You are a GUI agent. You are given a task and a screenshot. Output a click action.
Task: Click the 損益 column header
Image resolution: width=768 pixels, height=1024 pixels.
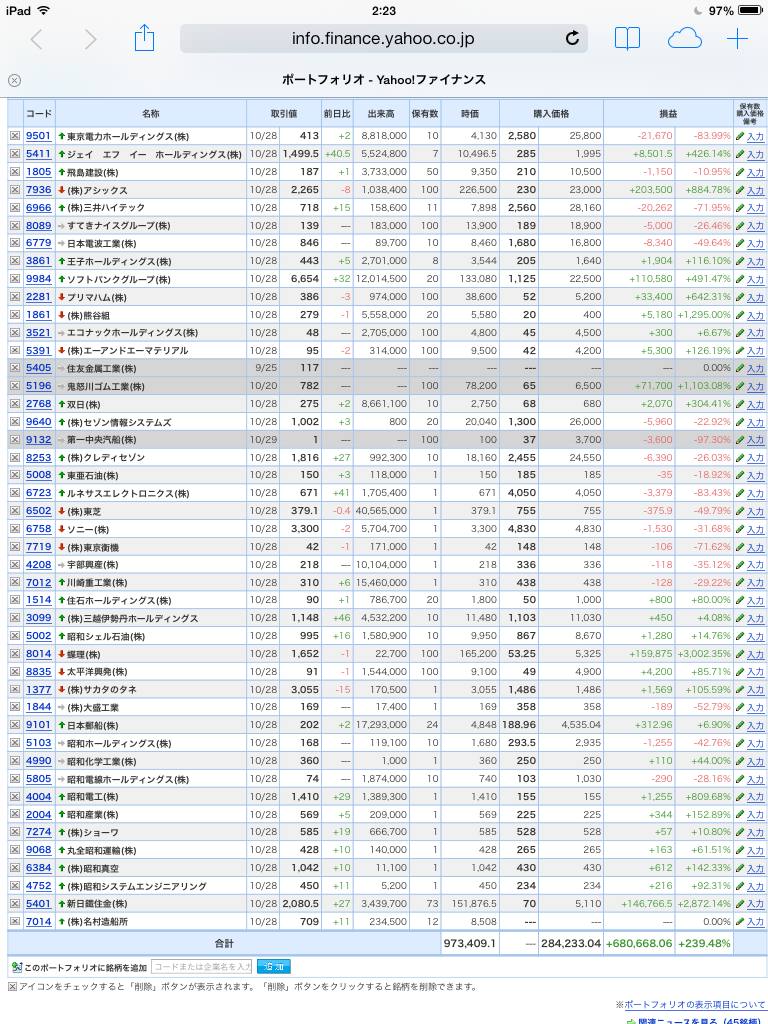[x=668, y=114]
